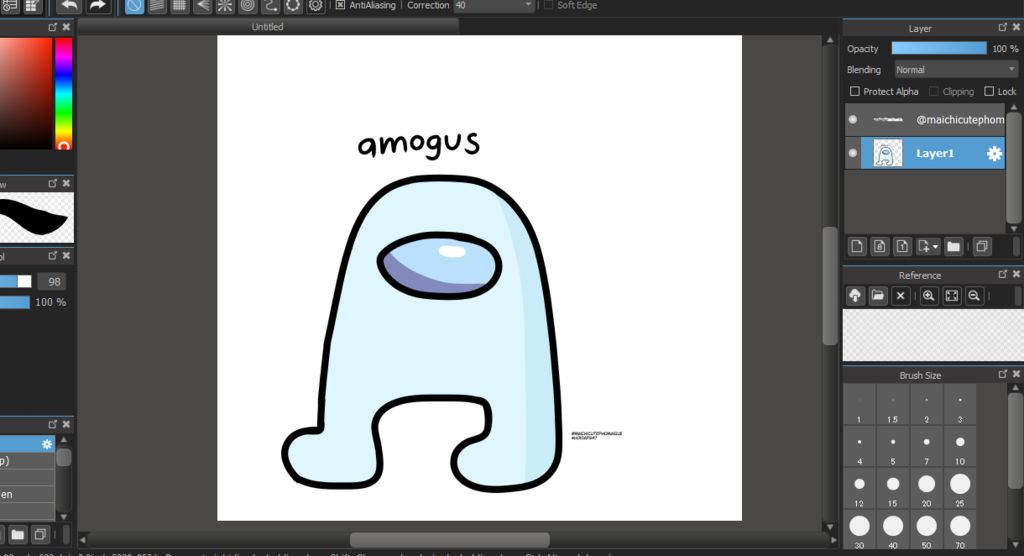The height and width of the screenshot is (556, 1024).
Task: Select brush size 70
Action: [x=960, y=531]
